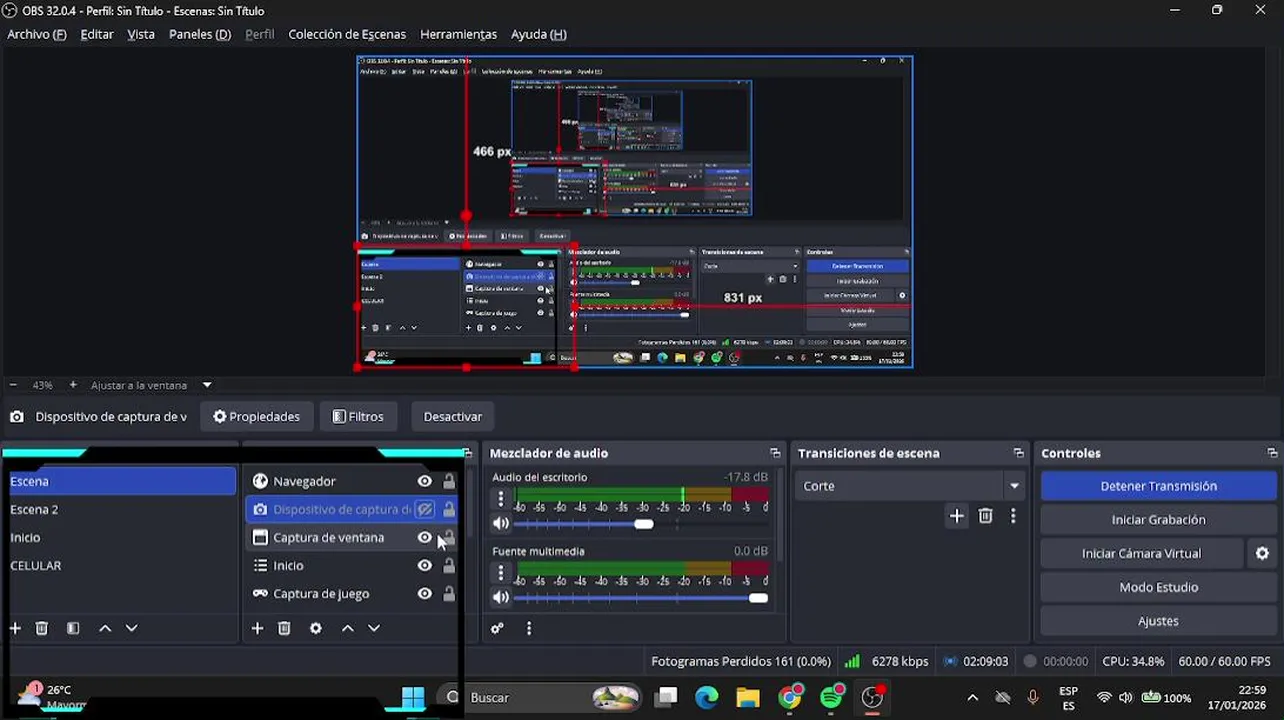The width and height of the screenshot is (1284, 720).
Task: Open advanced audio properties gears icon
Action: coord(497,628)
